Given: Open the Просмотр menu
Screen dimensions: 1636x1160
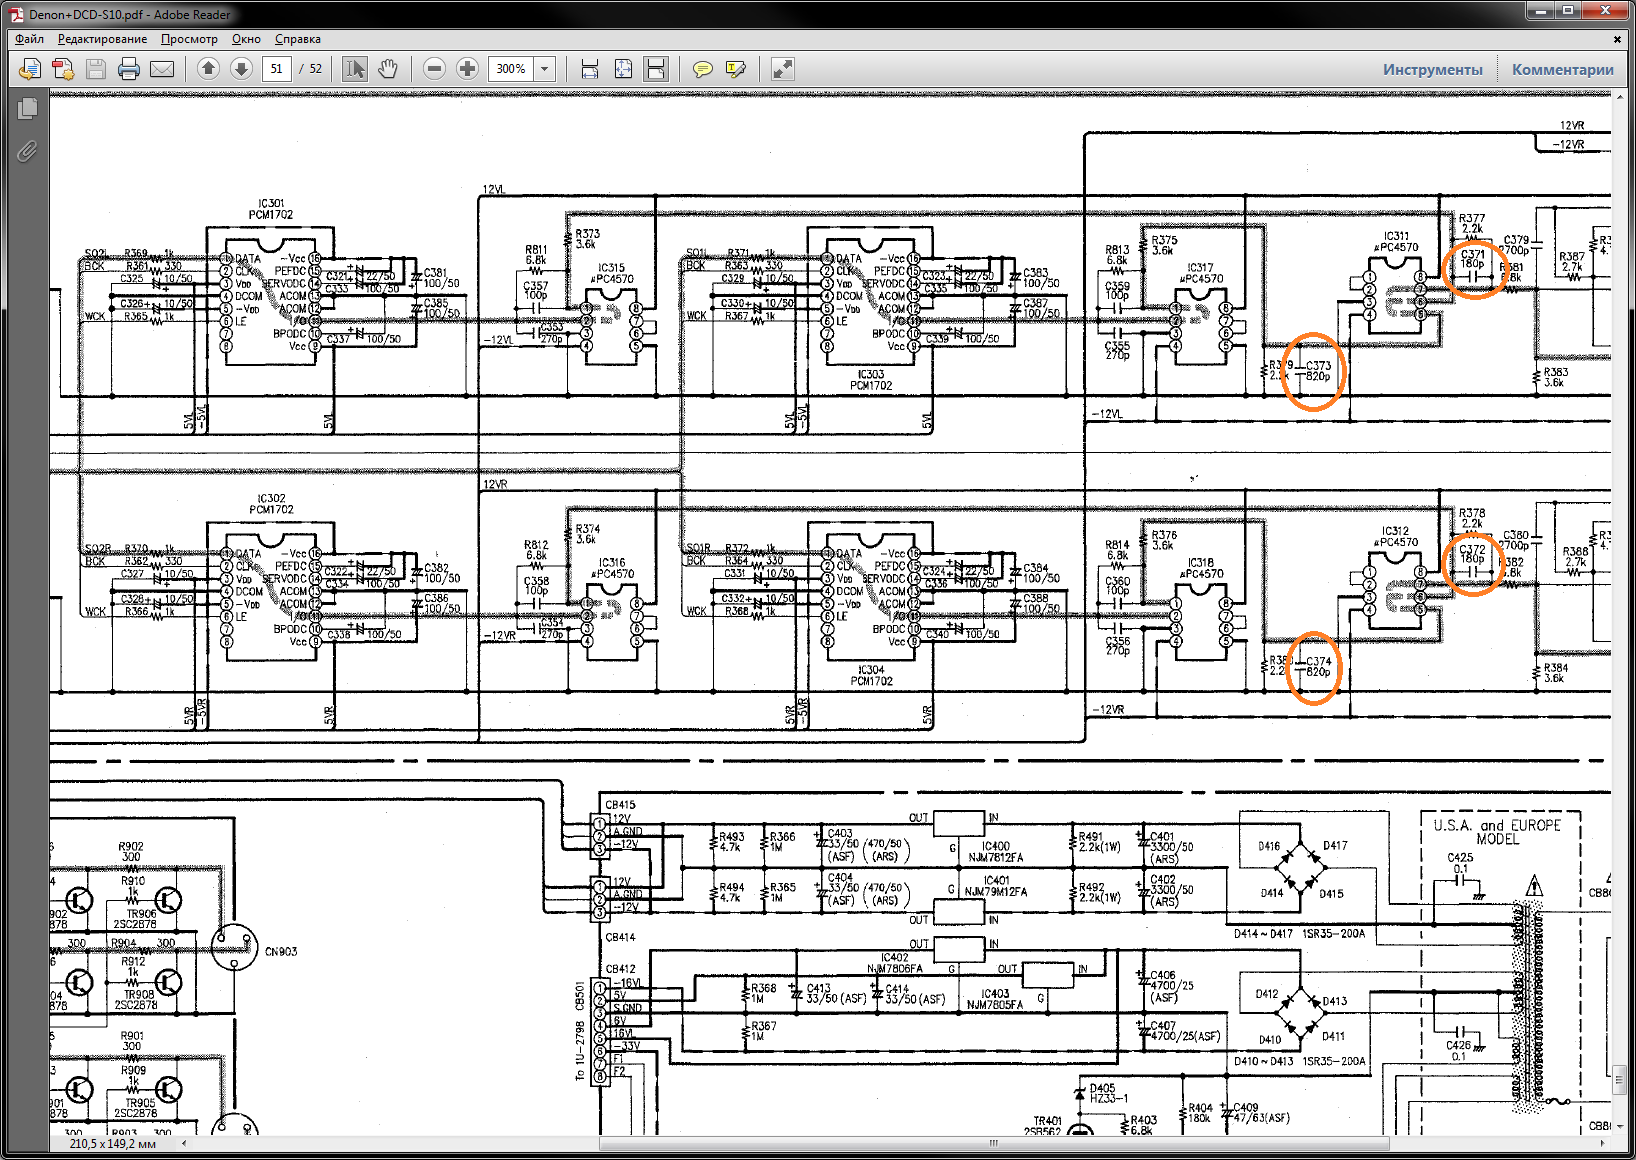Looking at the screenshot, I should pos(189,39).
